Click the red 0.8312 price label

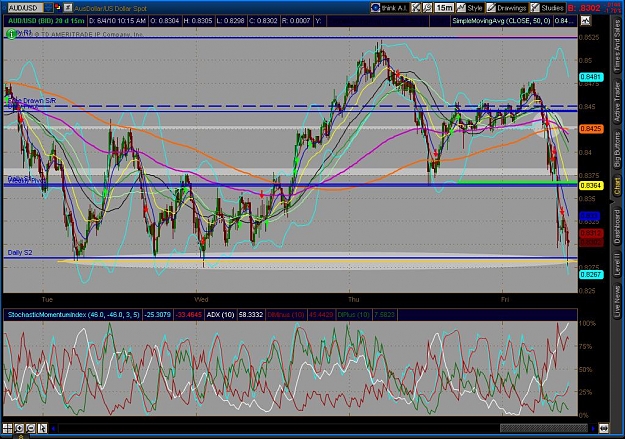591,233
